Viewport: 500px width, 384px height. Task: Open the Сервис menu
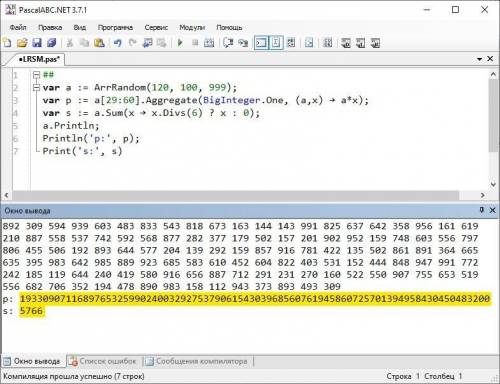coord(156,27)
